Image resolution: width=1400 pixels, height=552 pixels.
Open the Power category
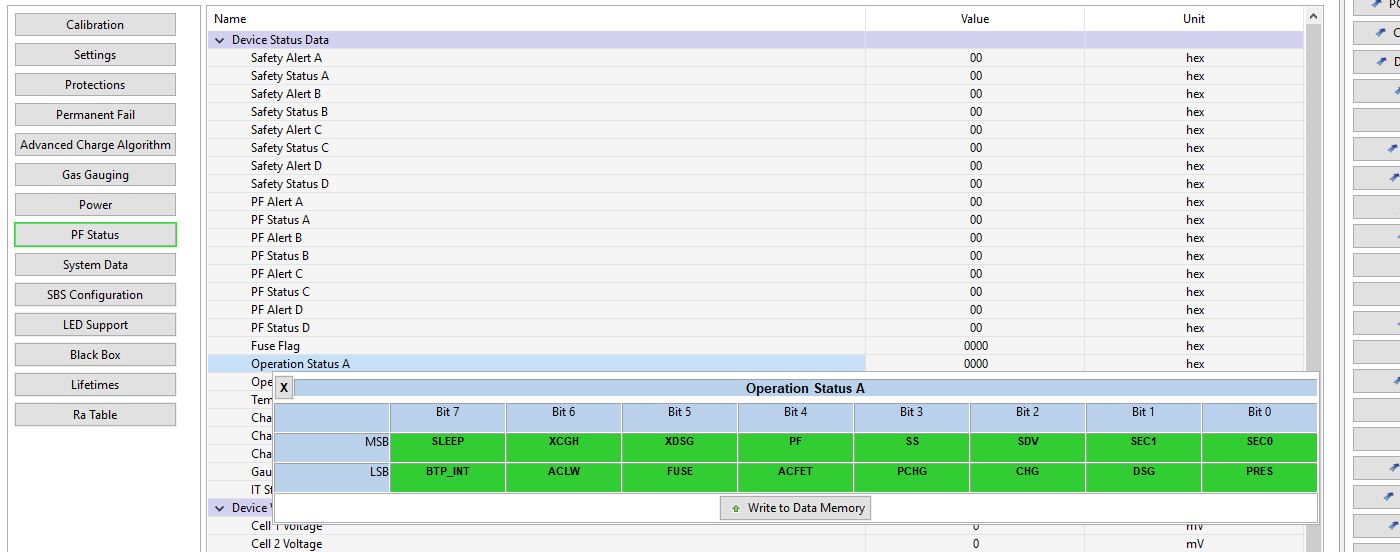coord(95,205)
